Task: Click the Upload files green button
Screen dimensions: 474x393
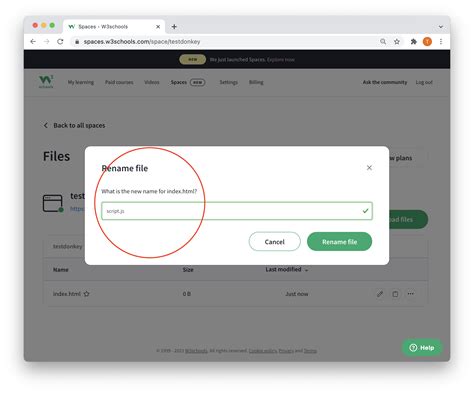Action: tap(408, 219)
